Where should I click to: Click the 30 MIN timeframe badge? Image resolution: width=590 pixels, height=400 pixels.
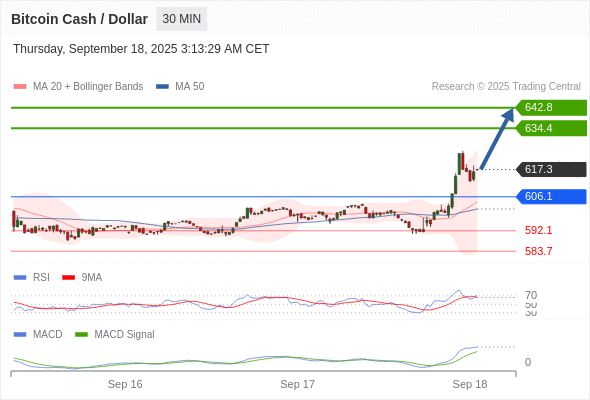click(181, 19)
